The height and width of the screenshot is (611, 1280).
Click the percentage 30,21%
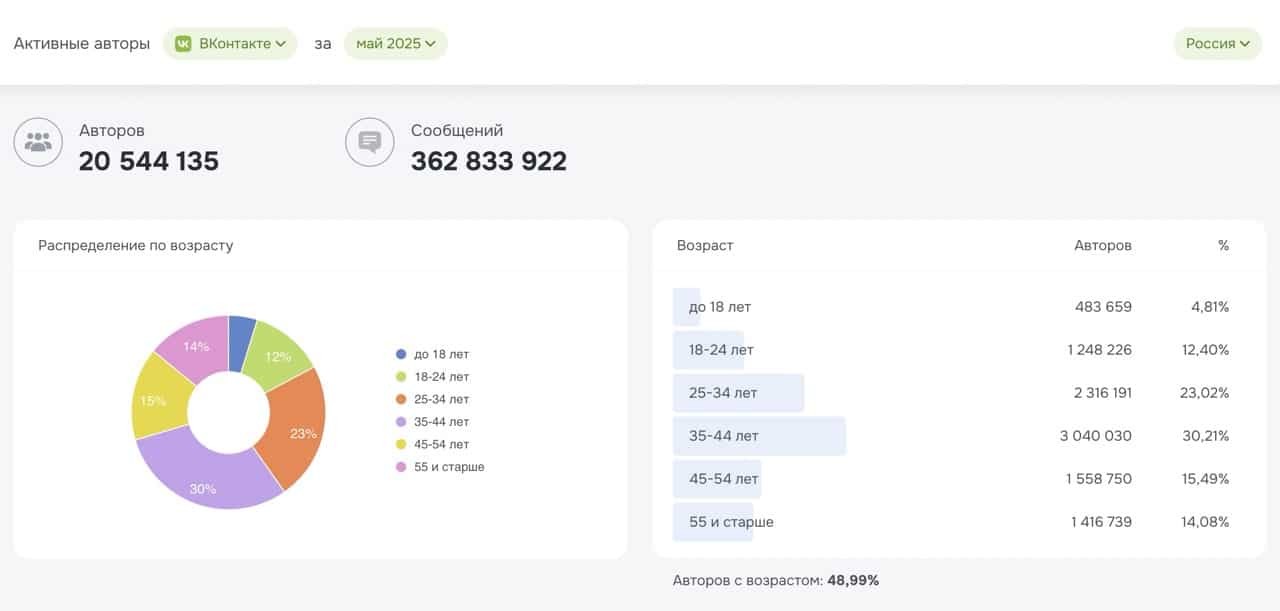[1205, 436]
